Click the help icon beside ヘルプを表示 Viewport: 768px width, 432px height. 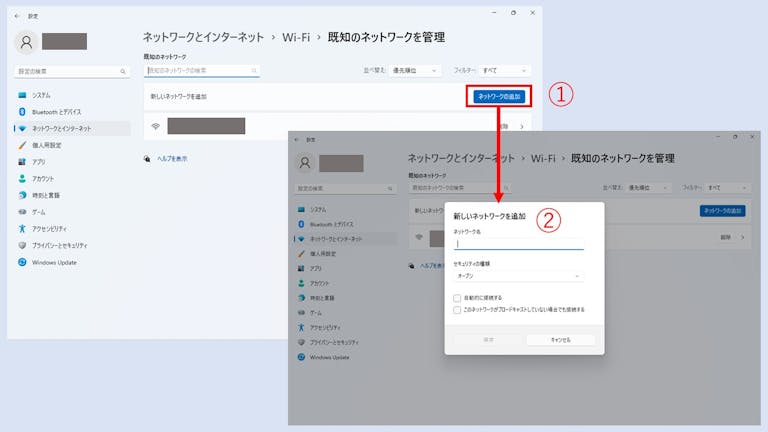tap(147, 159)
